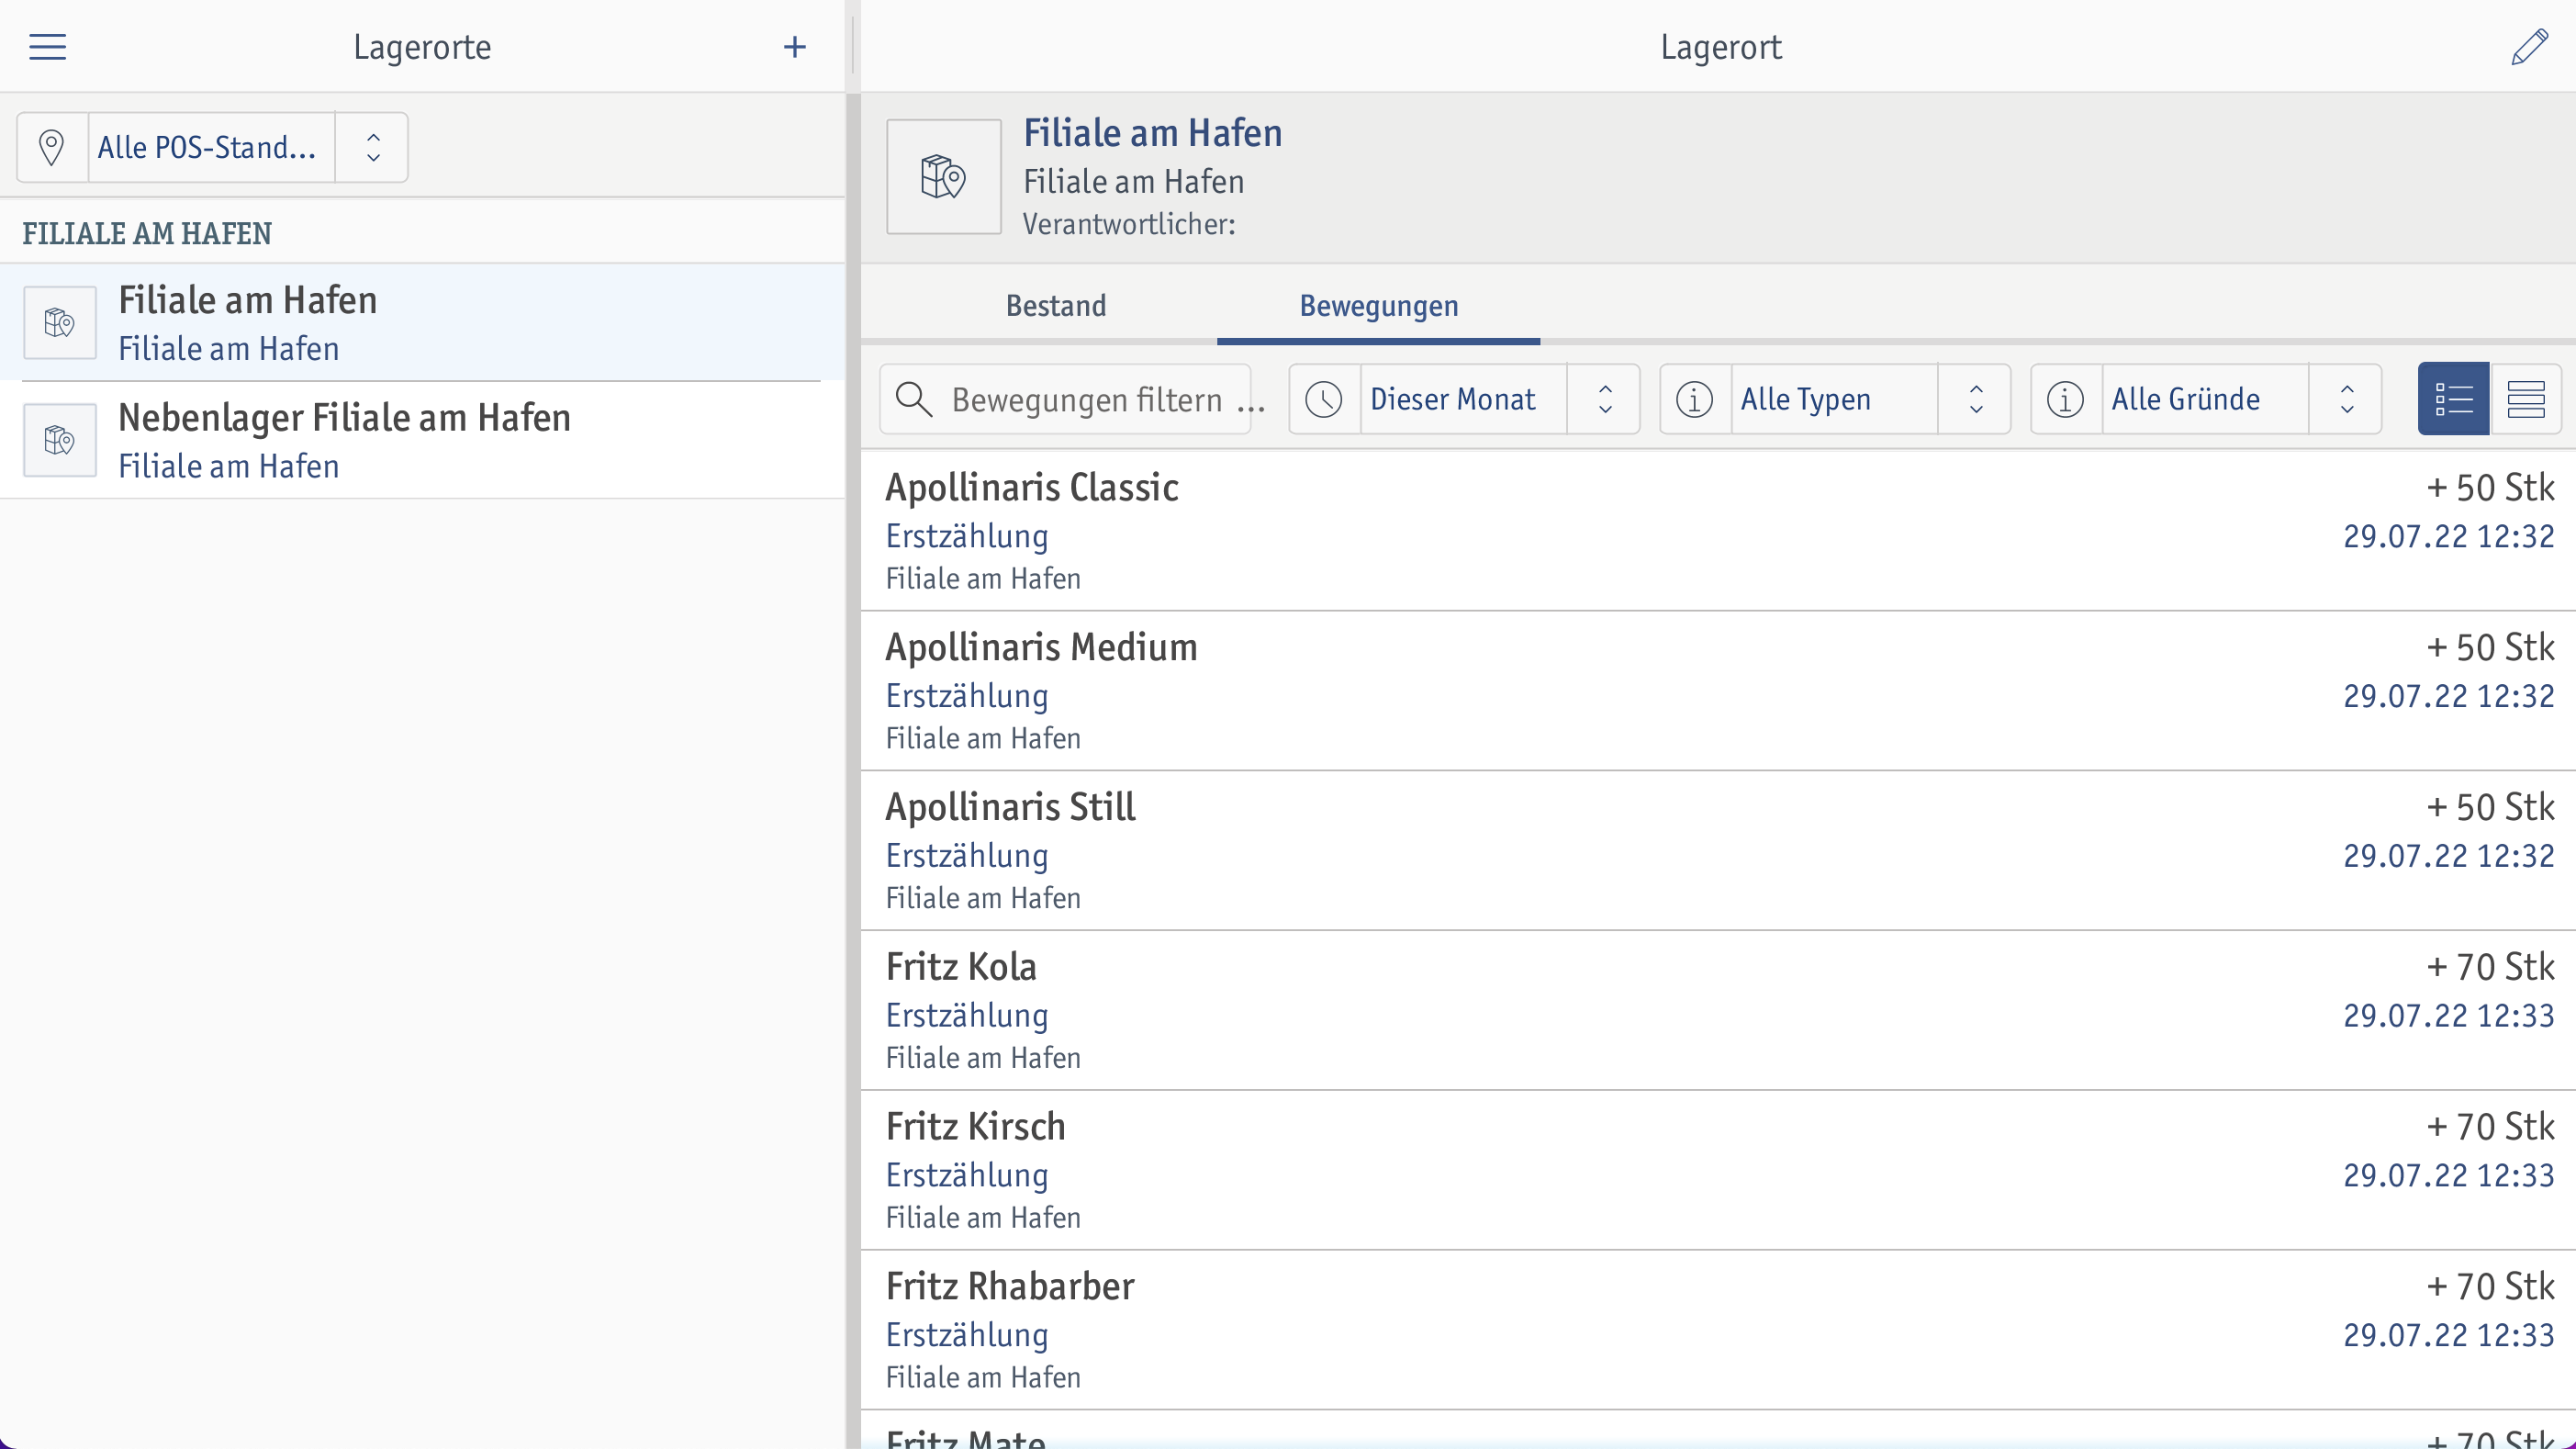Image resolution: width=2576 pixels, height=1449 pixels.
Task: Click the 29.07.22 12:33 date of Fritz Rhabarber
Action: tap(2449, 1335)
